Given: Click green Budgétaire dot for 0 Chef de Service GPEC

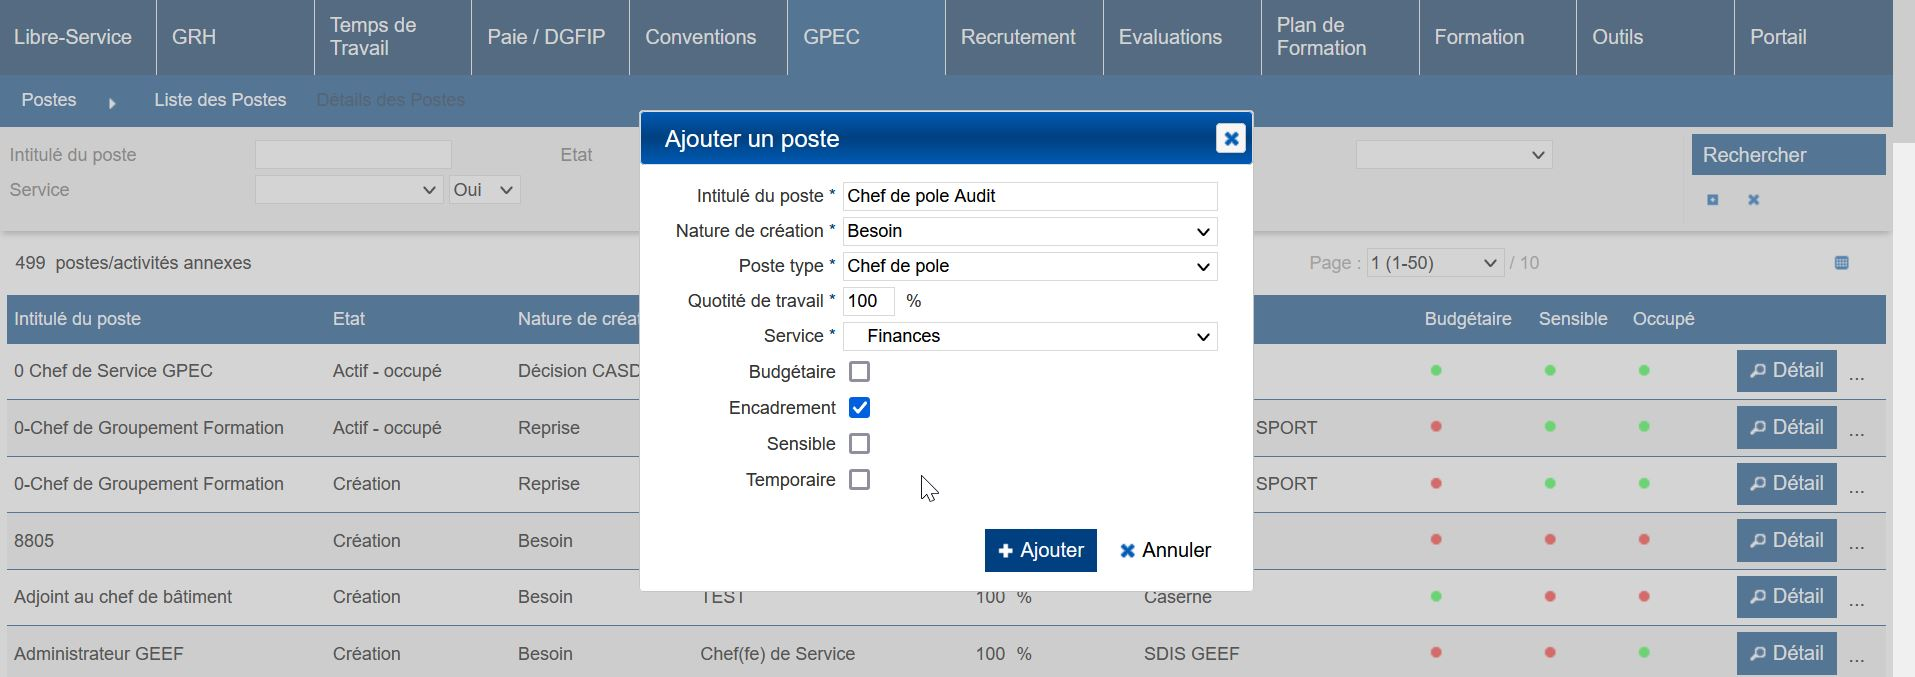Looking at the screenshot, I should pos(1436,371).
